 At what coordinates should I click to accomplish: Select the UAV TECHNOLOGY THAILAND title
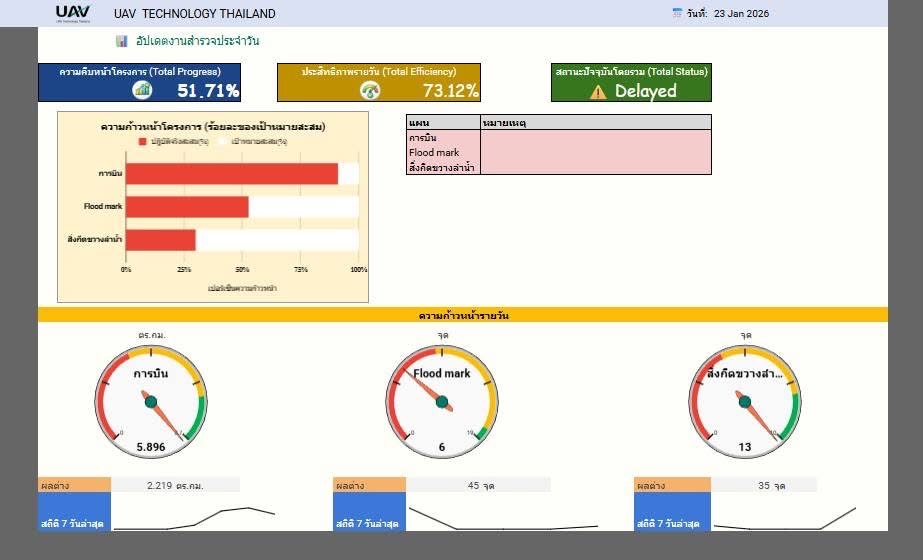[x=195, y=14]
